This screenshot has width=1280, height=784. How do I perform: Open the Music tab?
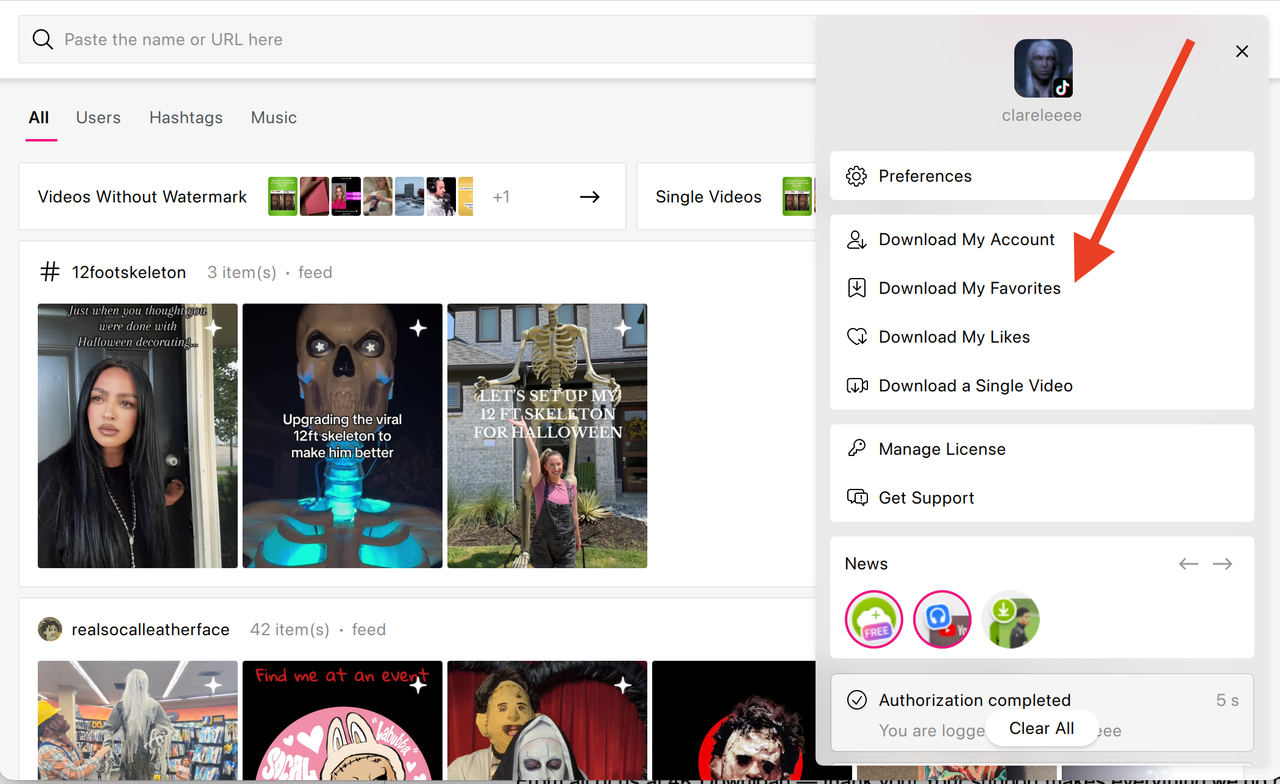pos(274,118)
